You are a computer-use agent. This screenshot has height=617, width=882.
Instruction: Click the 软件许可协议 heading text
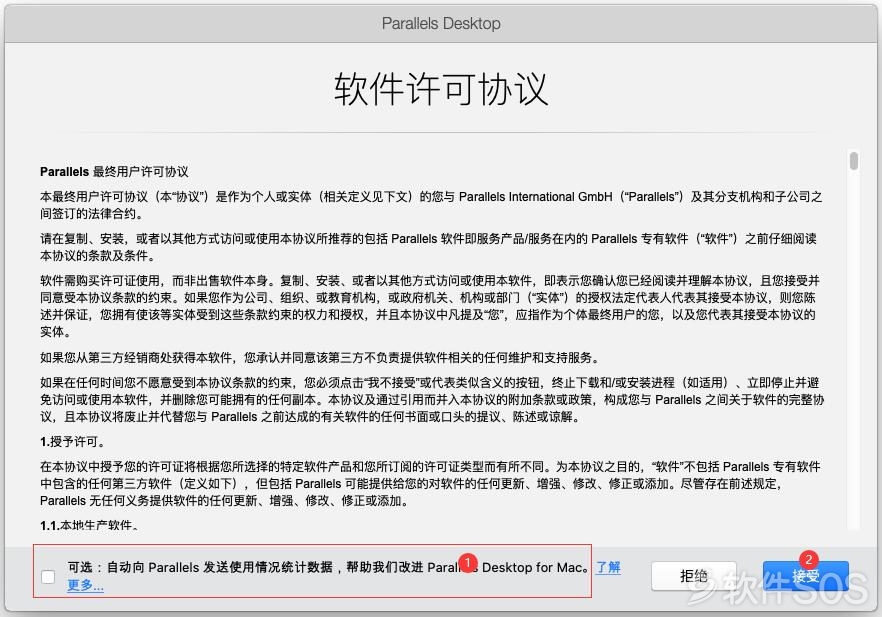(x=441, y=89)
